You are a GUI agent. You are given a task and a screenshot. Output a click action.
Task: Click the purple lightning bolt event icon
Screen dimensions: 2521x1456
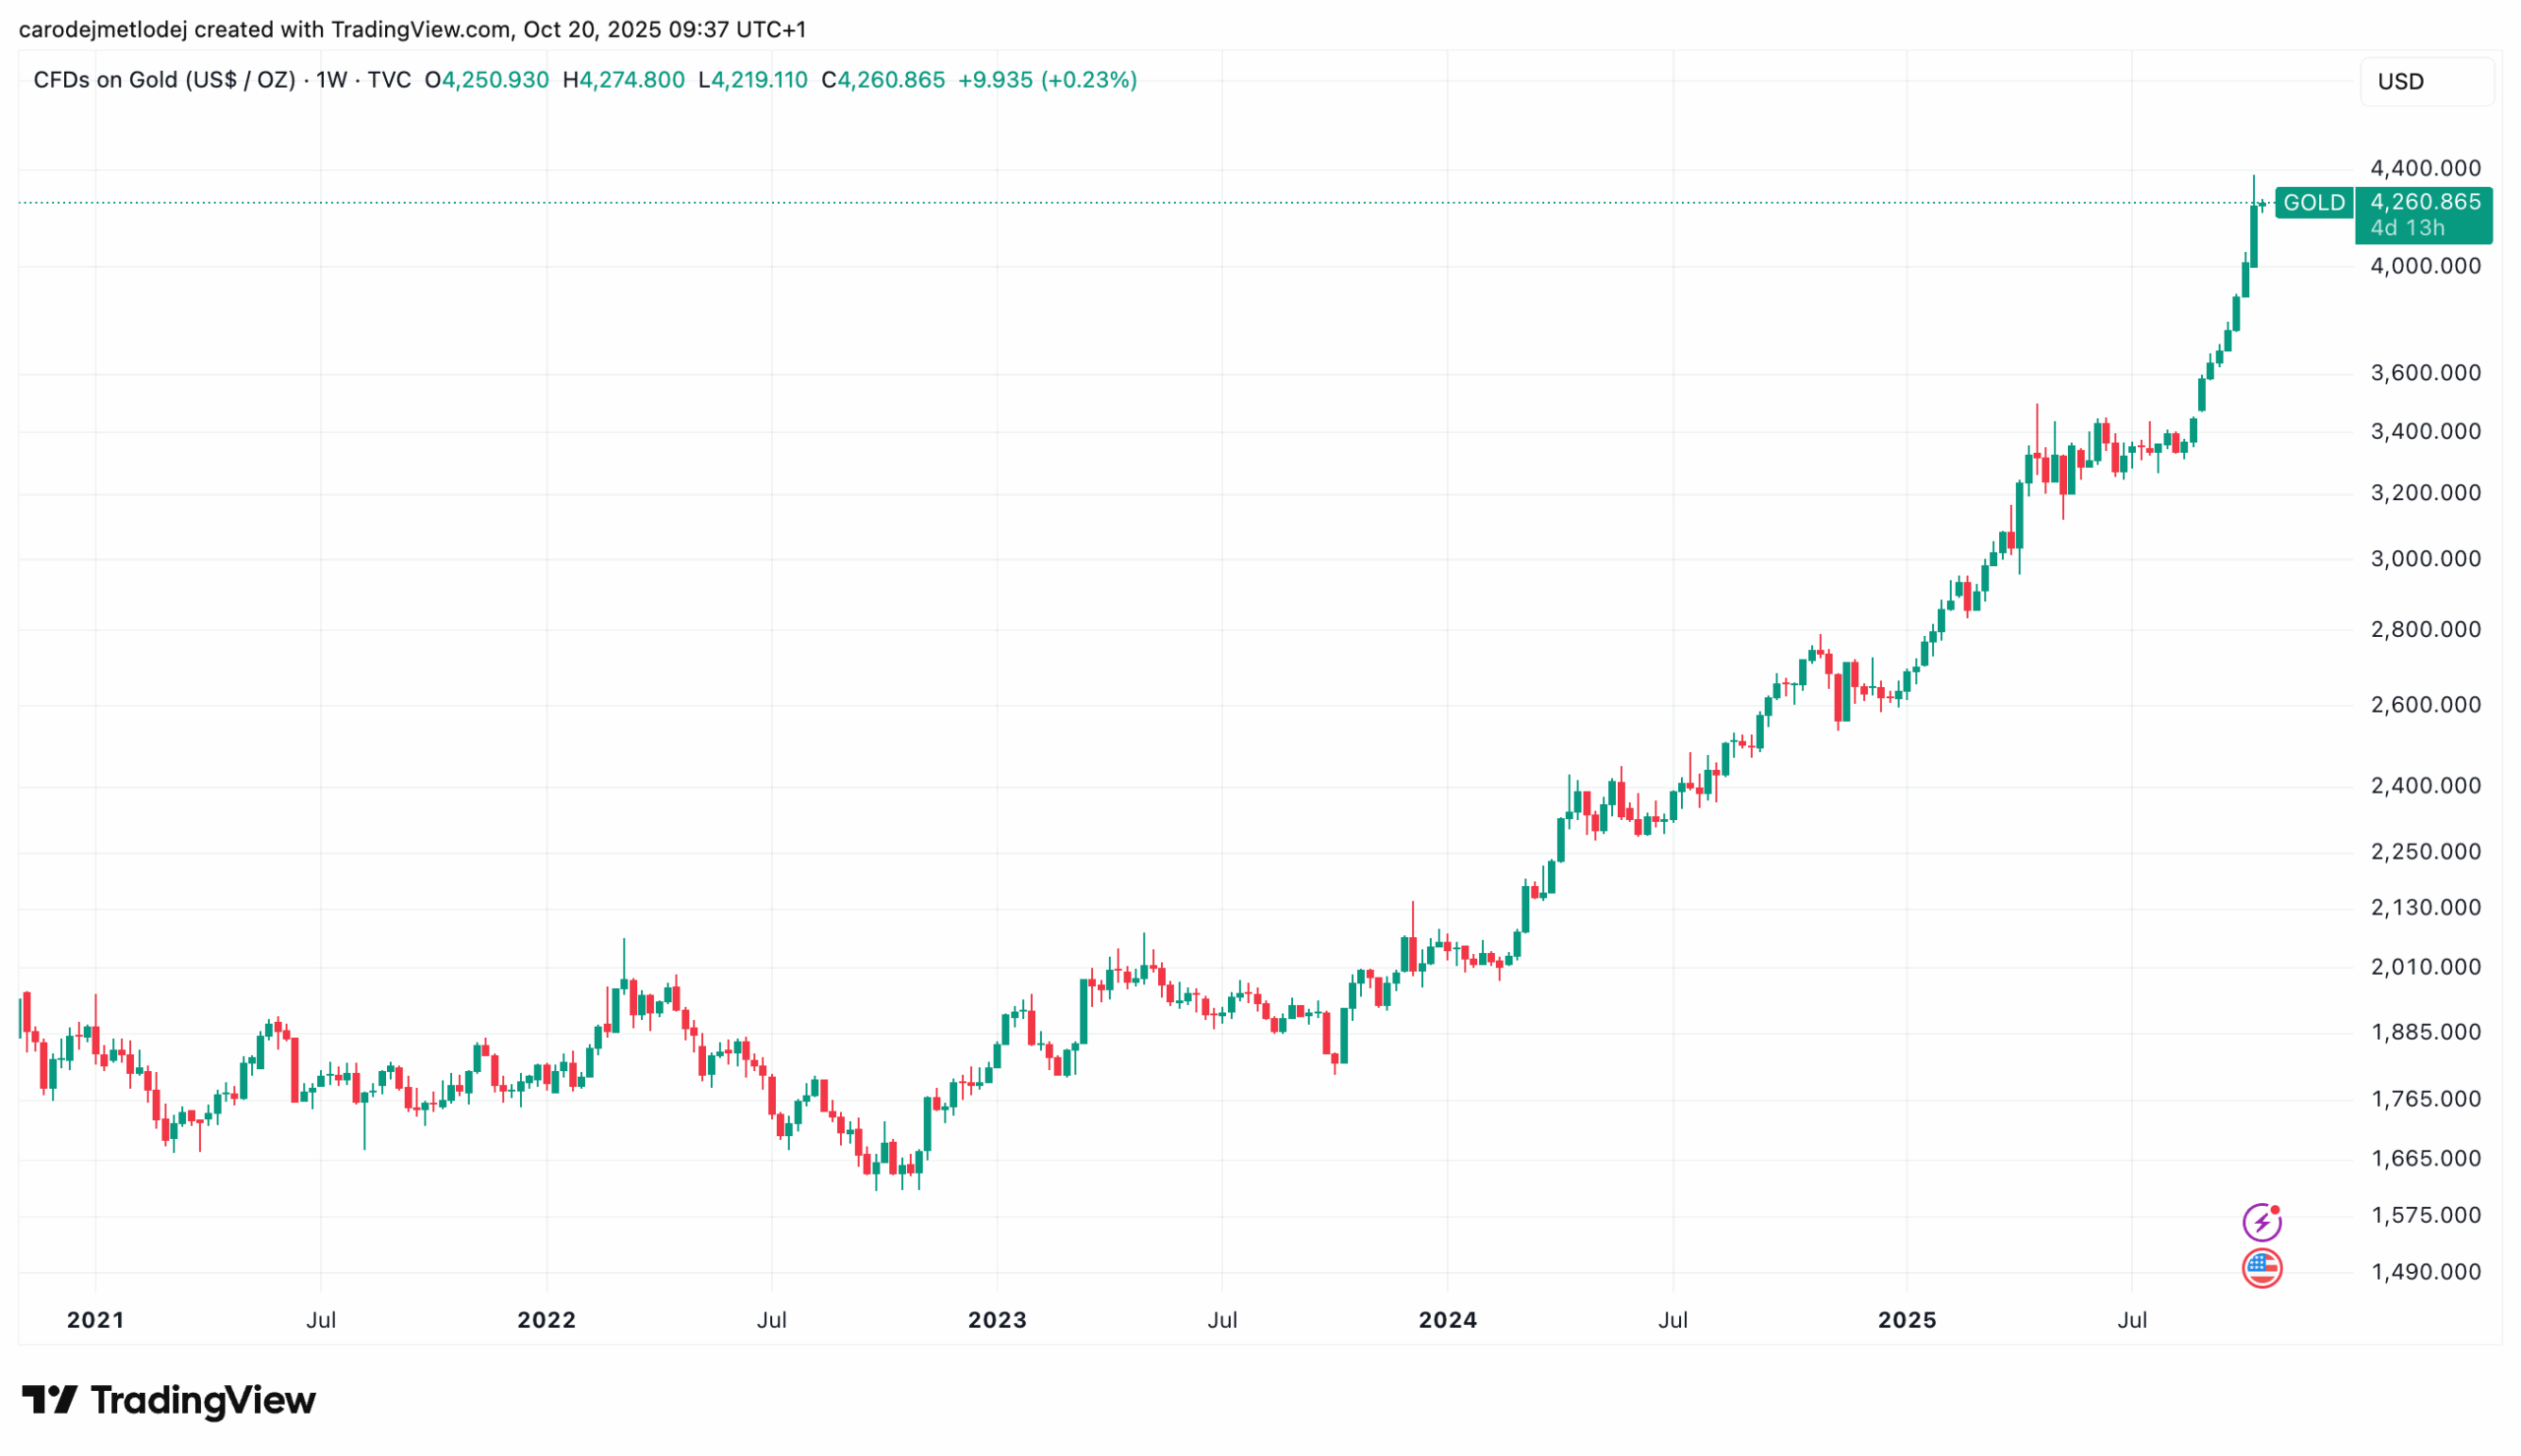coord(2261,1222)
